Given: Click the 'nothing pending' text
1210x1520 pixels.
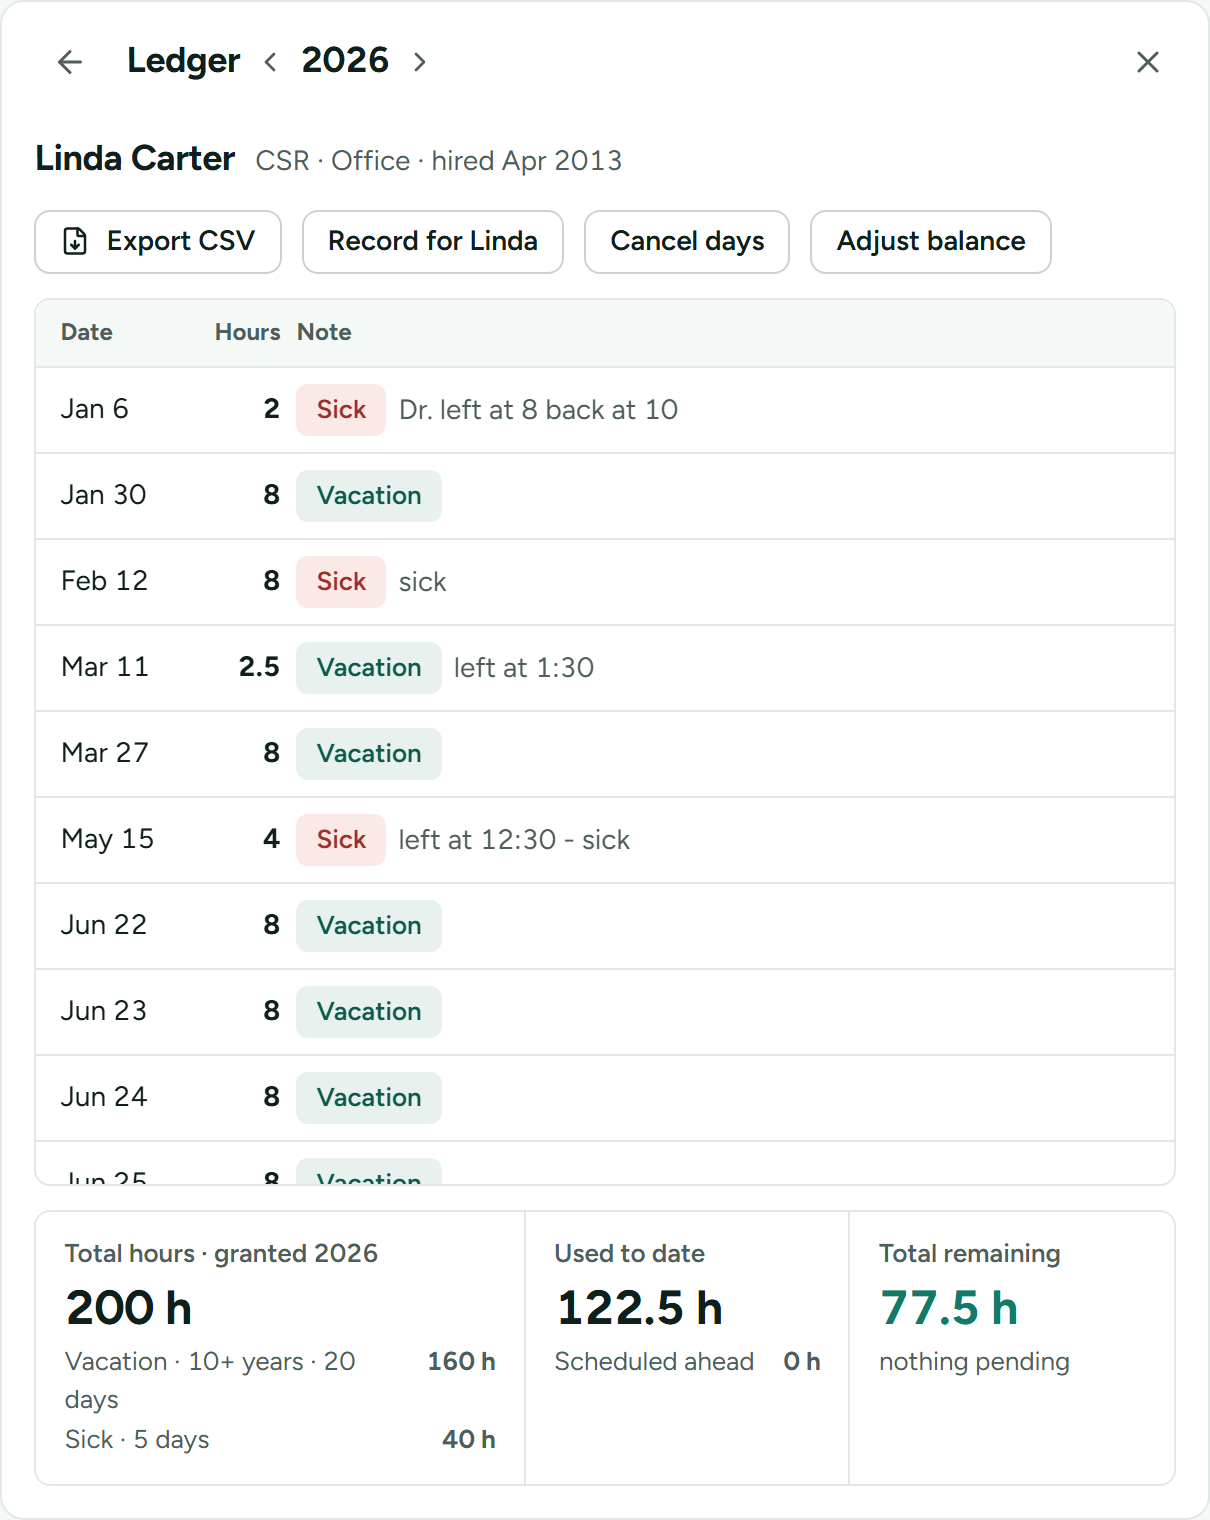Looking at the screenshot, I should tap(974, 1362).
